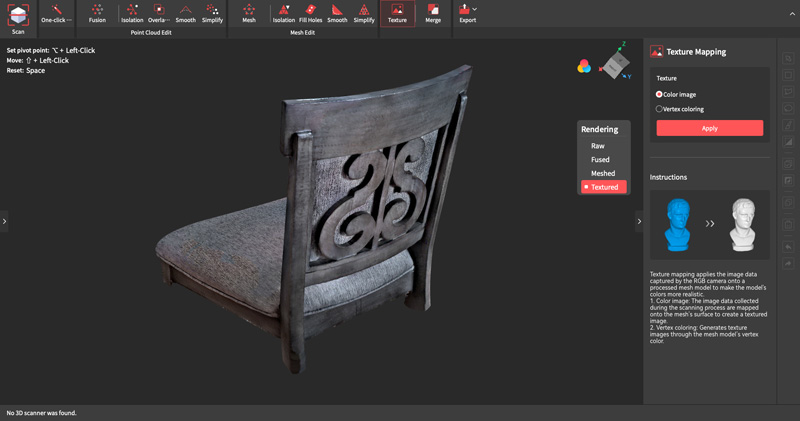Image resolution: width=800 pixels, height=421 pixels.
Task: Click the undo arrow in right sidebar
Action: tap(788, 247)
